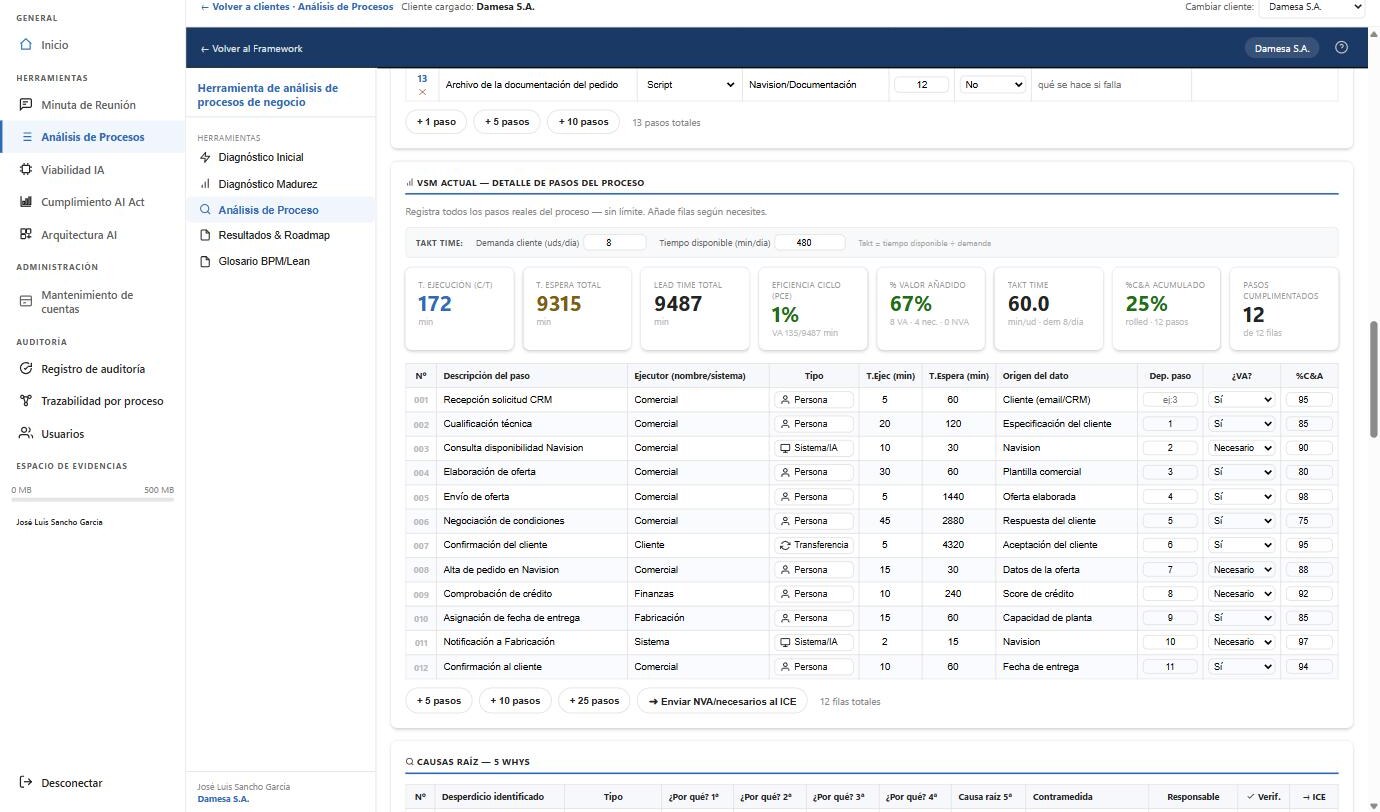
Task: Open ¿VA? dropdown for Consulta disponibilidad Navision
Action: click(x=1242, y=448)
